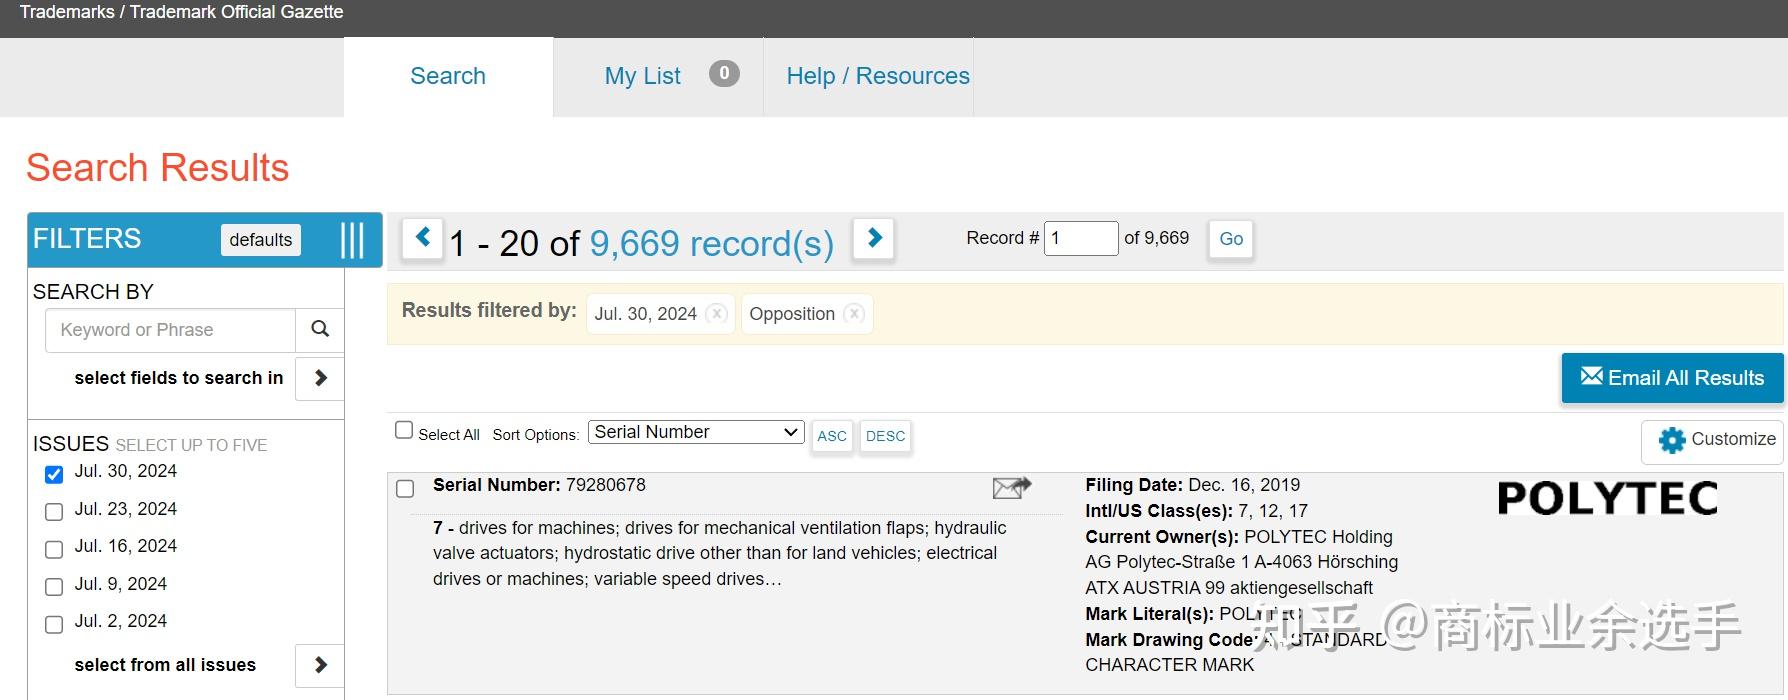
Task: Click the keyword search magnifier icon
Action: pyautogui.click(x=320, y=329)
